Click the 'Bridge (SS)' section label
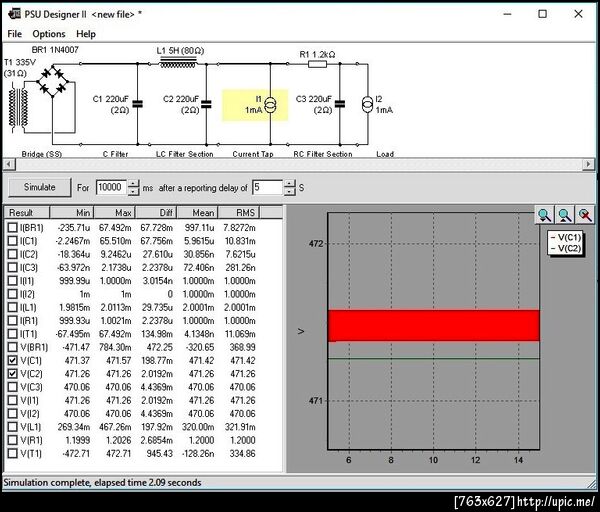 (42, 154)
